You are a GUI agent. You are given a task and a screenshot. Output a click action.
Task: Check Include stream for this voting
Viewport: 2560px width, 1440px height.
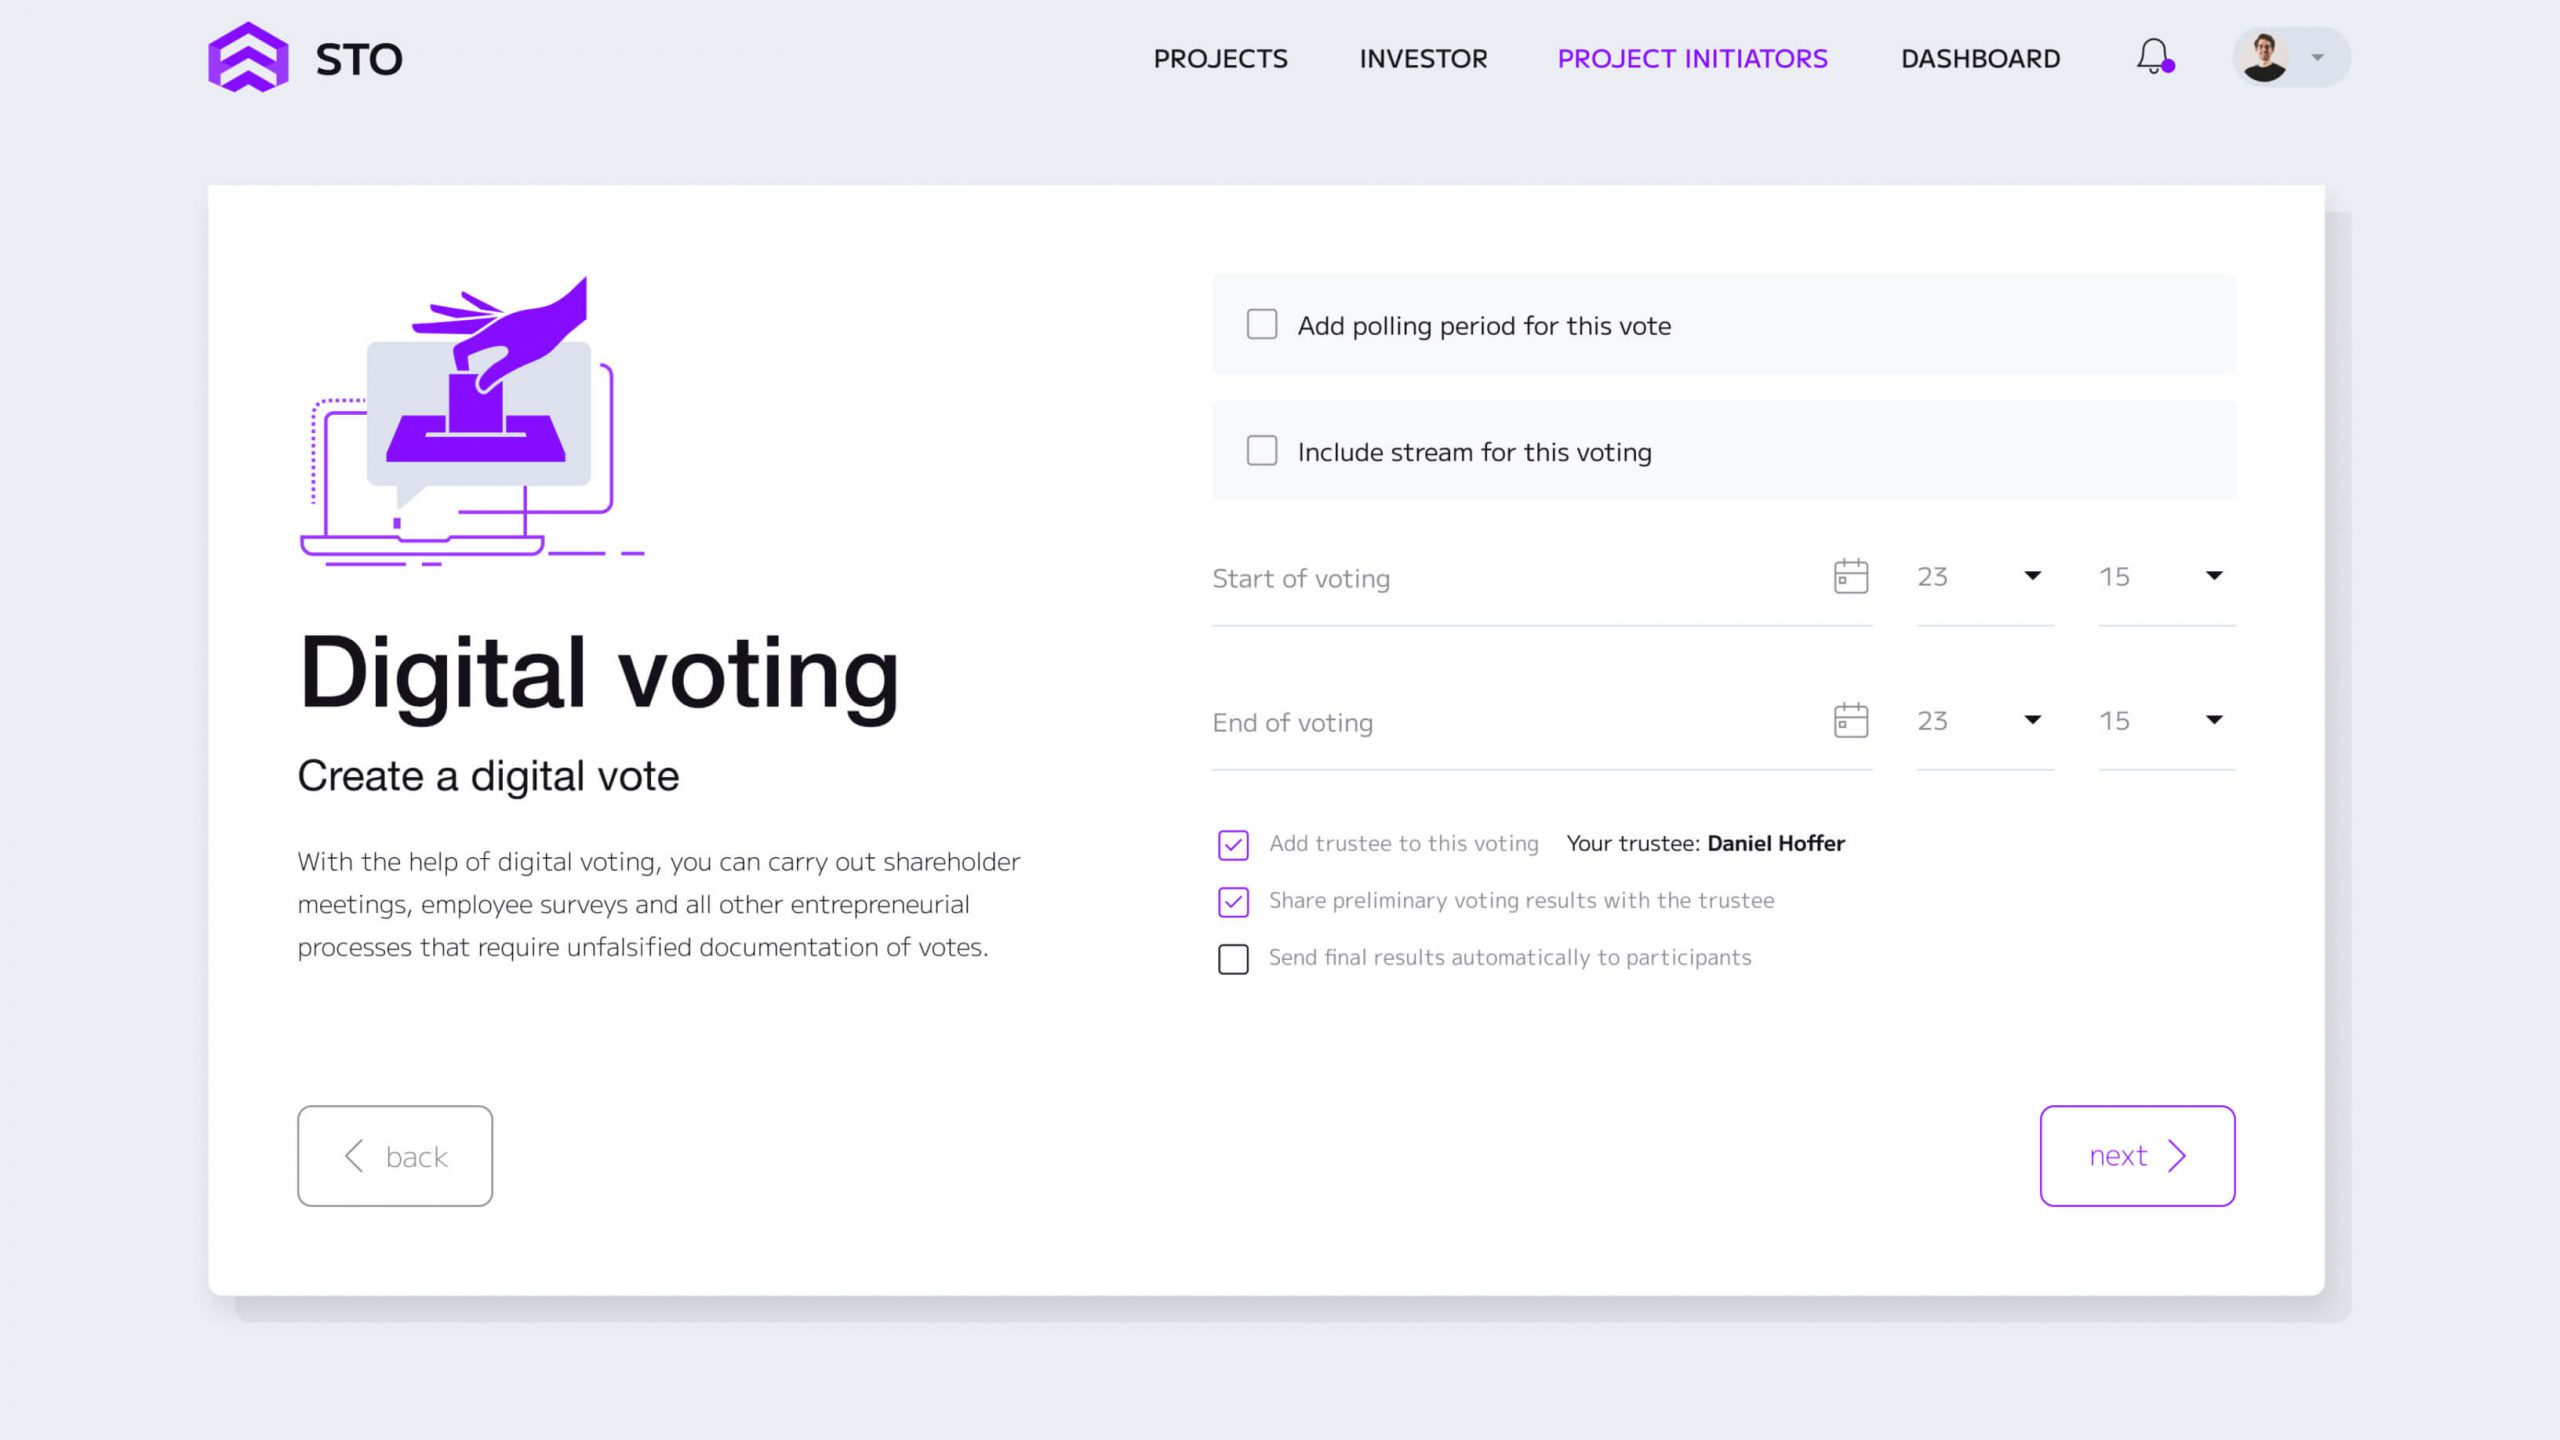[1262, 451]
